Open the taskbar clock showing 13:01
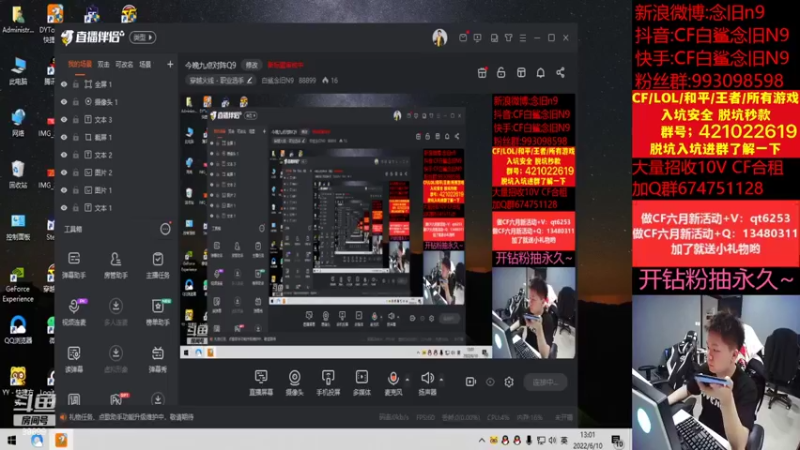The height and width of the screenshot is (450, 800). point(587,440)
